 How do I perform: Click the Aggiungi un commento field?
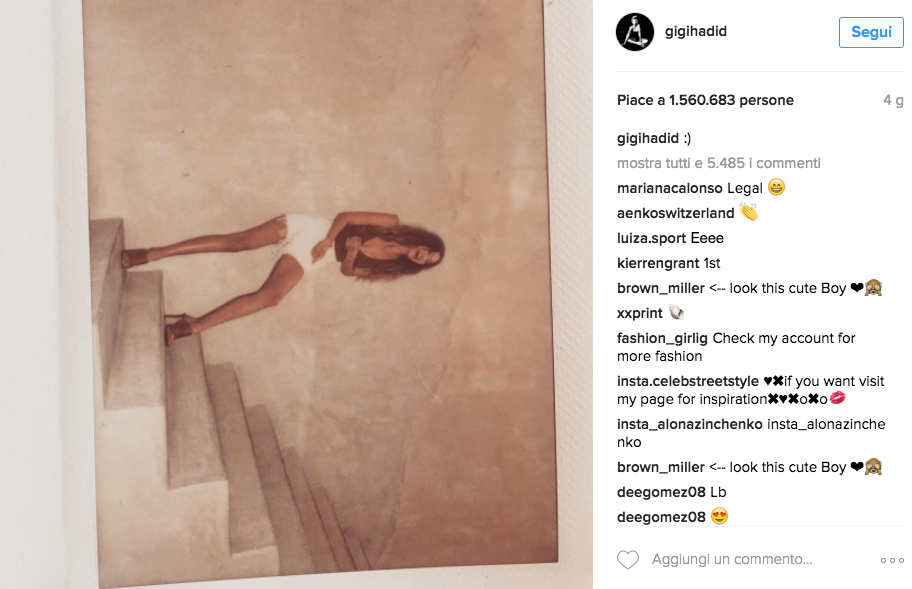coord(732,559)
